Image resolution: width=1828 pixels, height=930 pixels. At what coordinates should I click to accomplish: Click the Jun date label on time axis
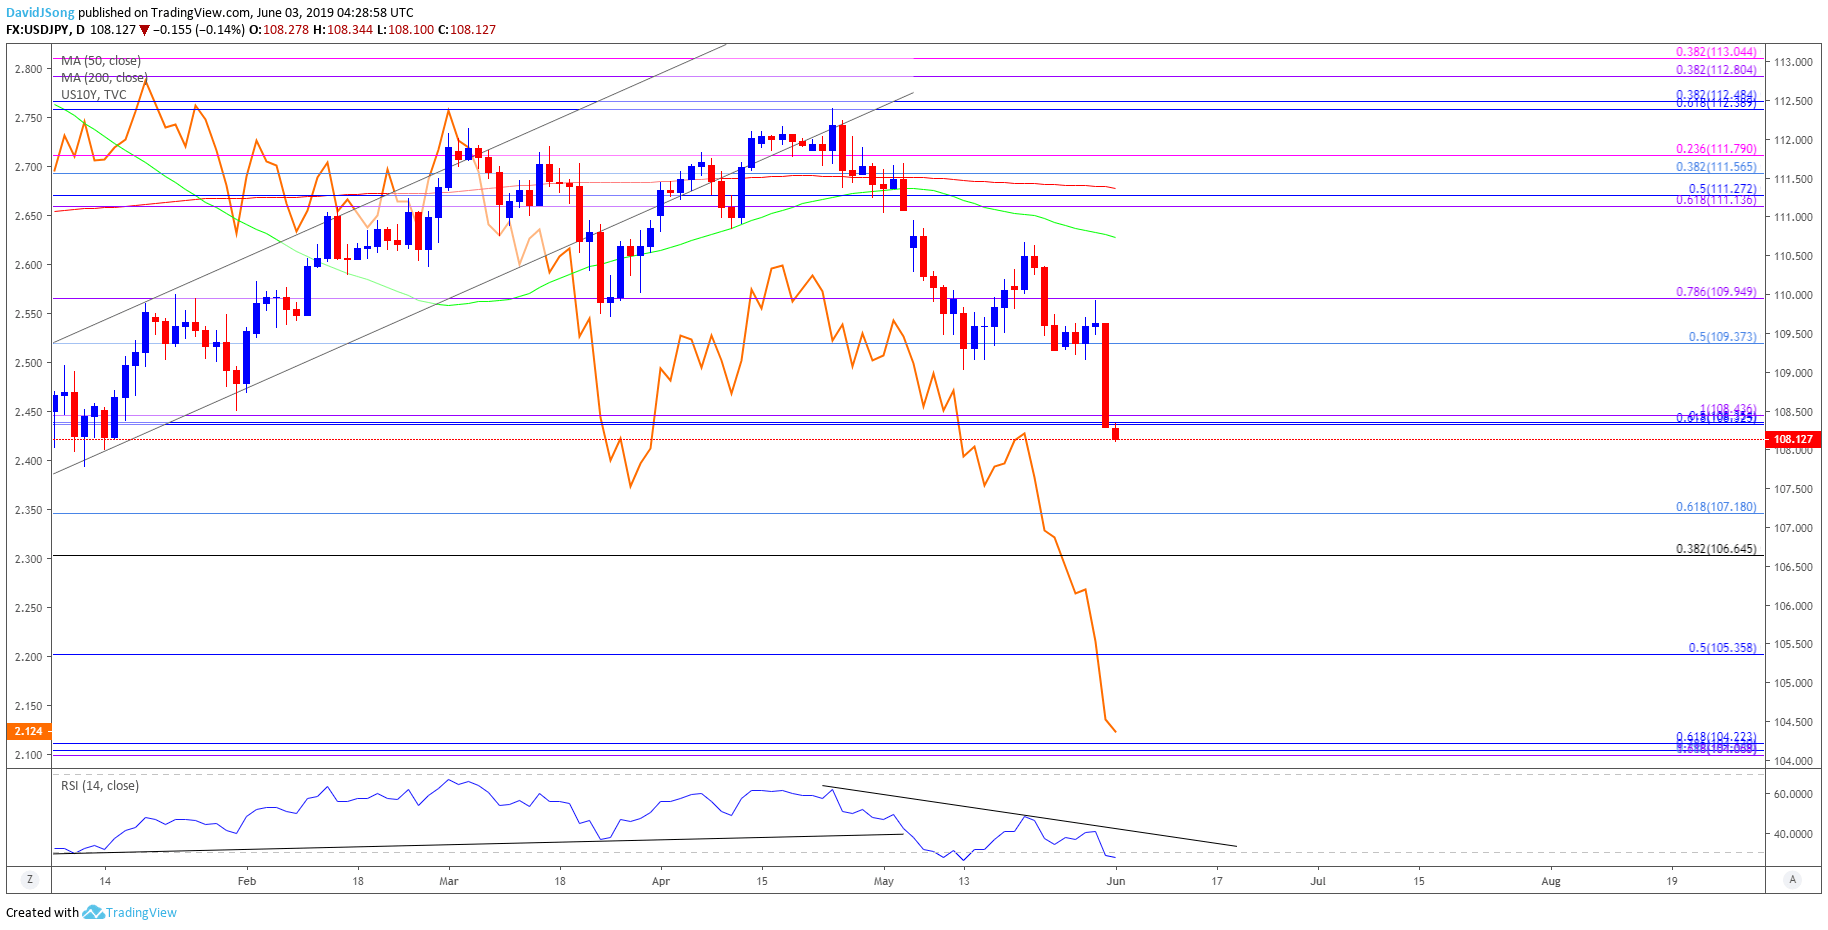click(x=1116, y=881)
